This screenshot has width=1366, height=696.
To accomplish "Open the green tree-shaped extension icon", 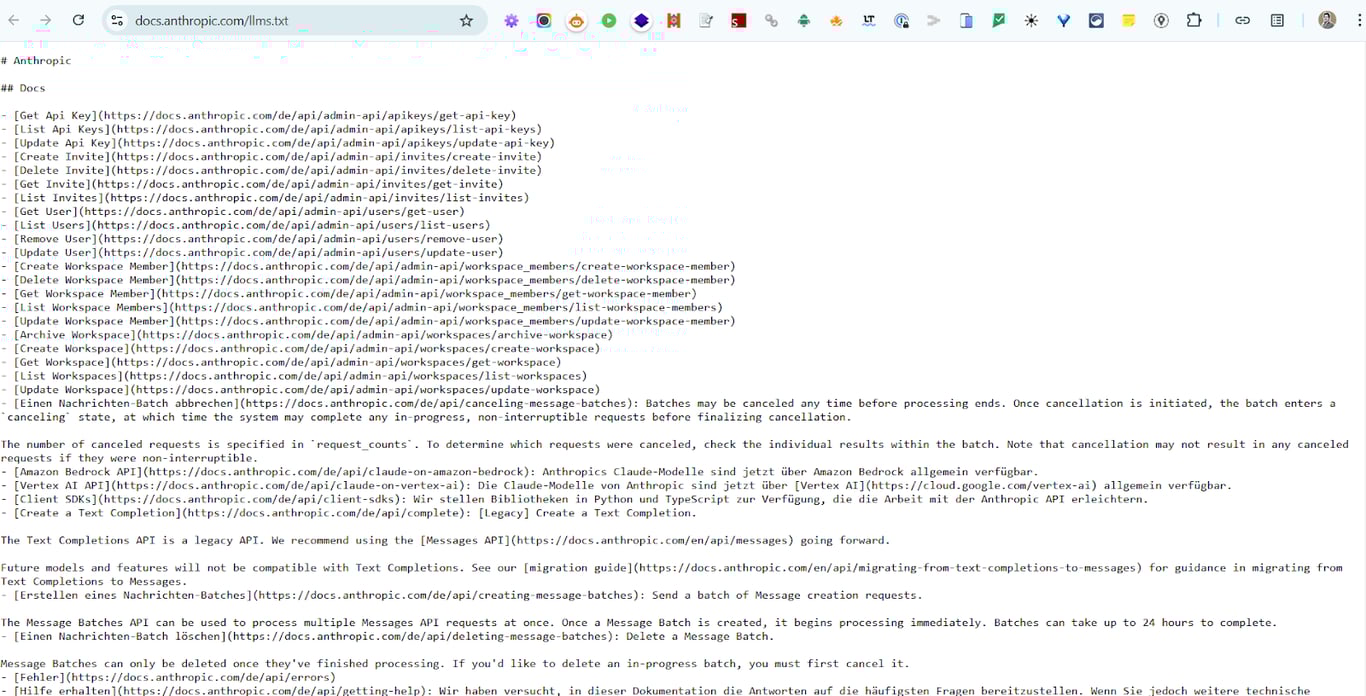I will click(x=804, y=20).
